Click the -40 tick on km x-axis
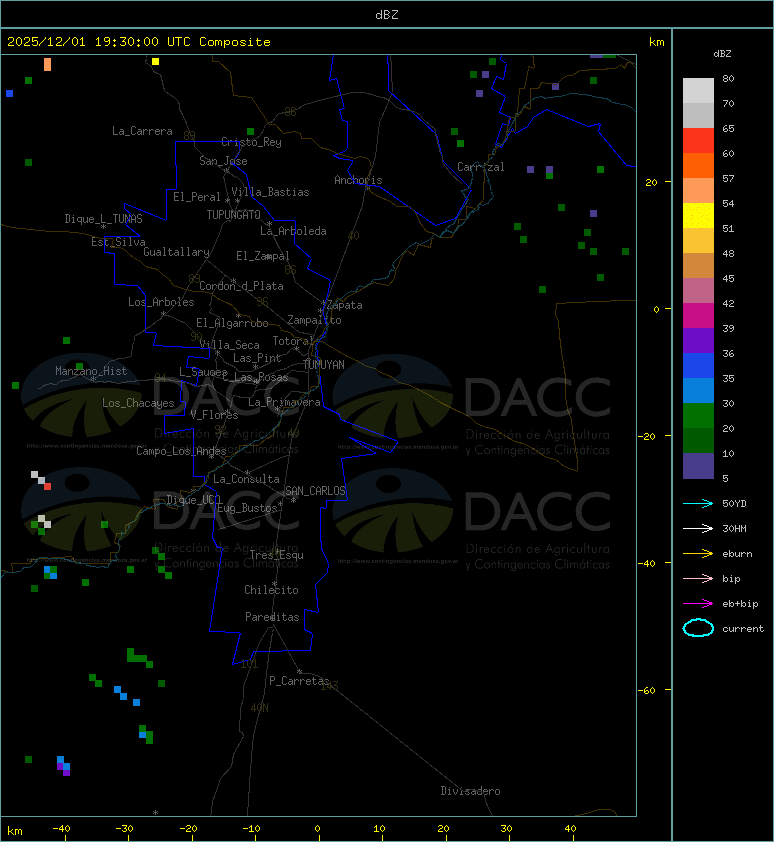 pyautogui.click(x=62, y=829)
